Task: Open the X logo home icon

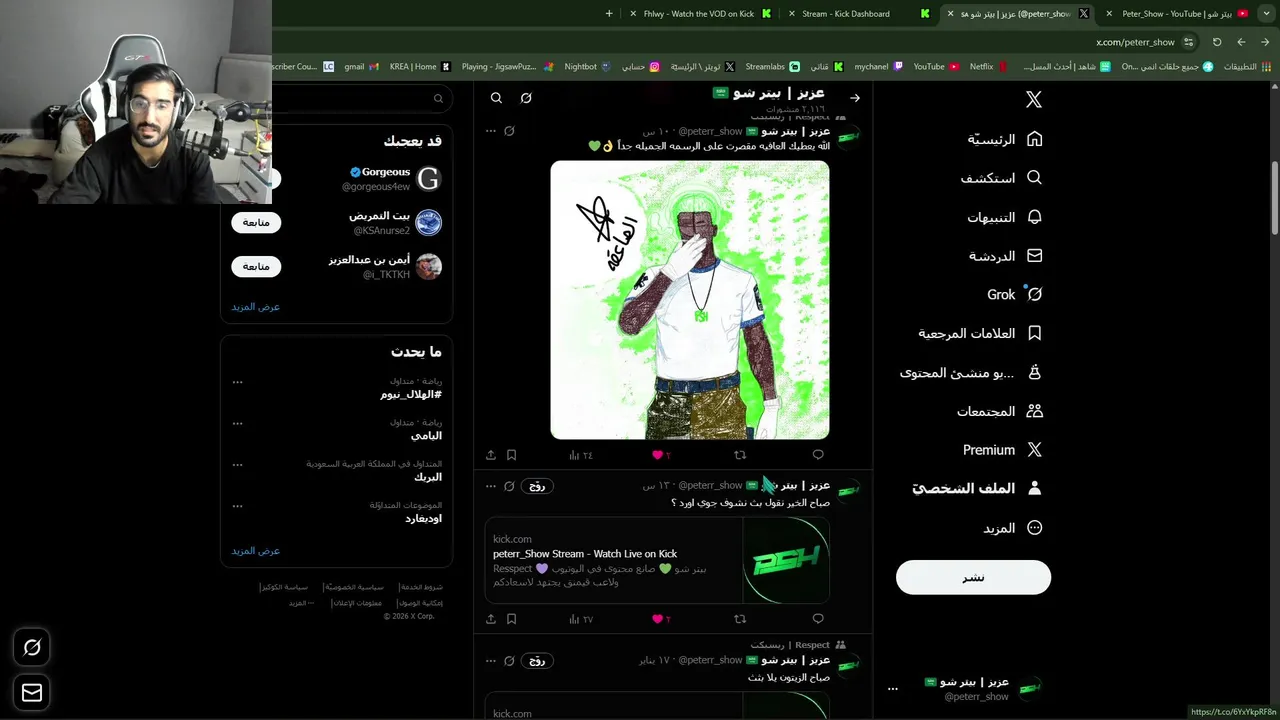Action: coord(1034,99)
